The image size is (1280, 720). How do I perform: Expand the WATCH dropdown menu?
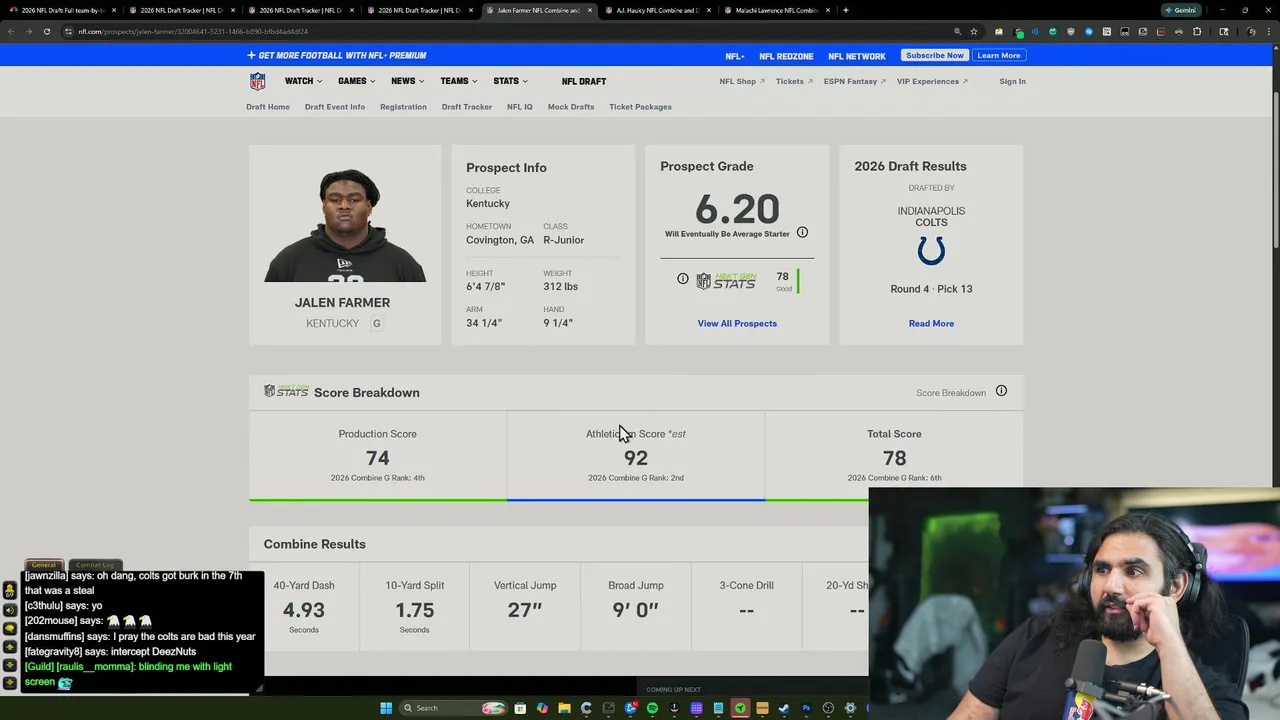(x=303, y=81)
